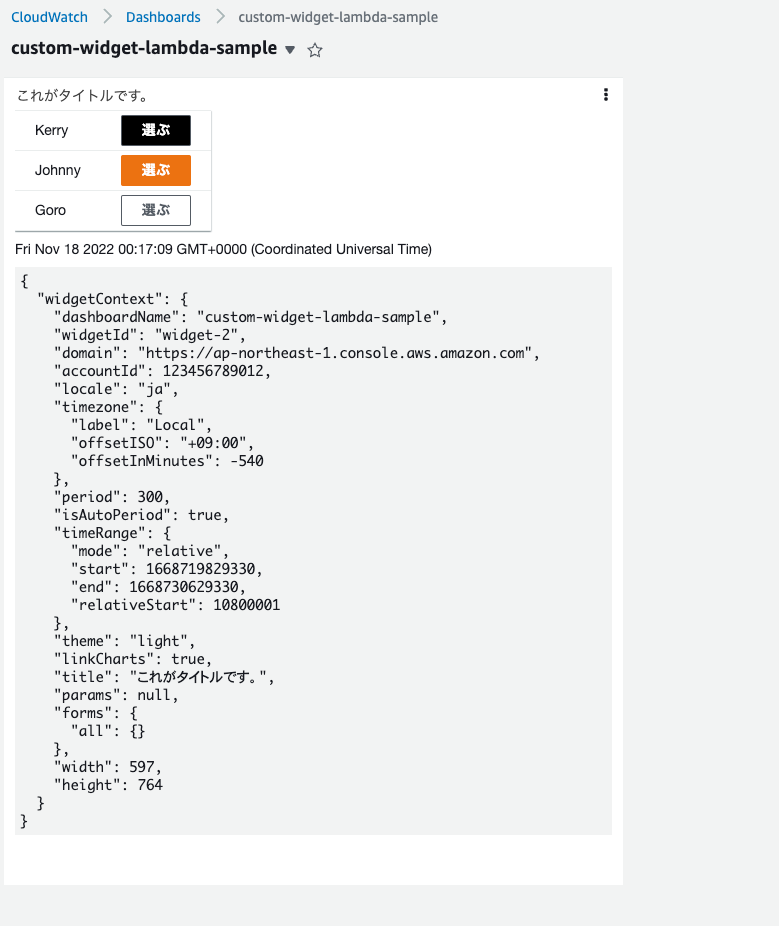The width and height of the screenshot is (779, 926).
Task: Expand the dashboard name dropdown caret
Action: [x=289, y=50]
